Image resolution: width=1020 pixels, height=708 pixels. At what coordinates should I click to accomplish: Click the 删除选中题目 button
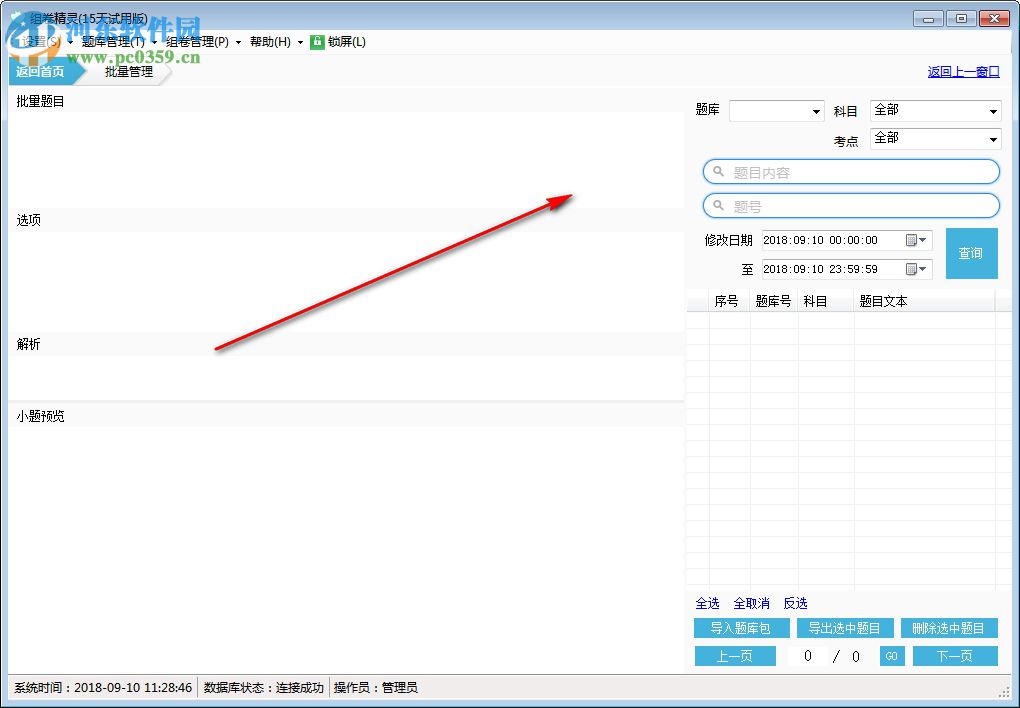coord(949,628)
